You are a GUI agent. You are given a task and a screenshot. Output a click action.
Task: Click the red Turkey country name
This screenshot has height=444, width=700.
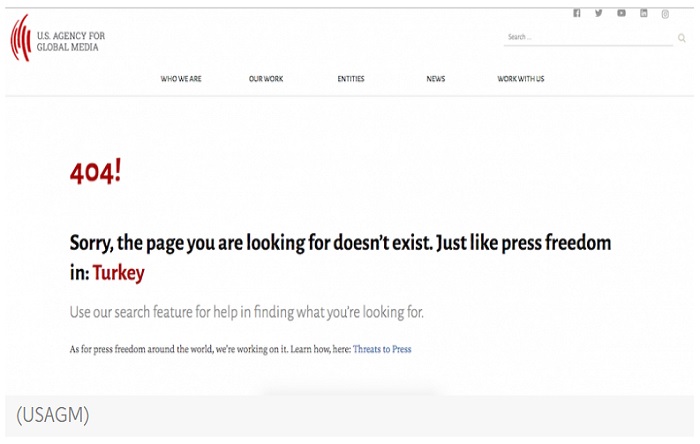pyautogui.click(x=119, y=273)
